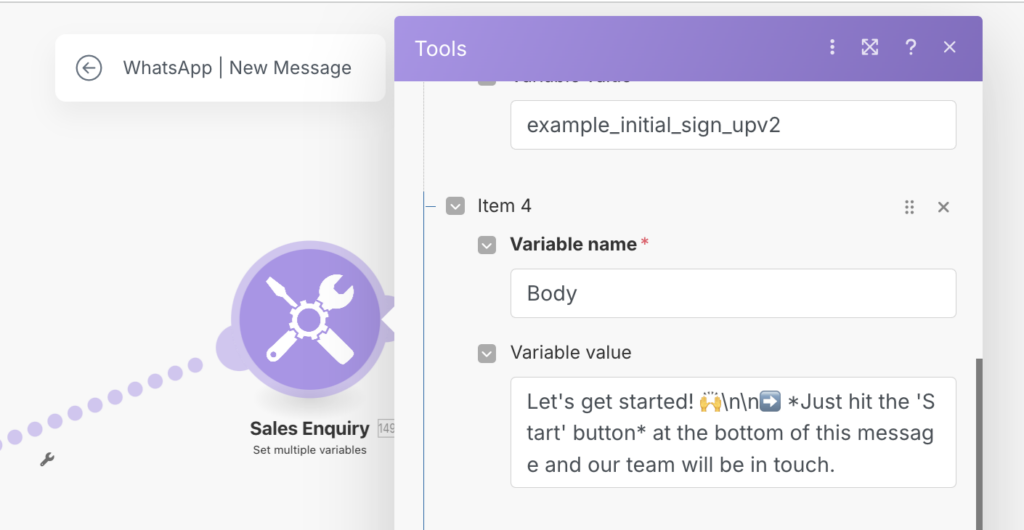Collapse Item 4 using its arrow toggle
1024x530 pixels.
455,206
